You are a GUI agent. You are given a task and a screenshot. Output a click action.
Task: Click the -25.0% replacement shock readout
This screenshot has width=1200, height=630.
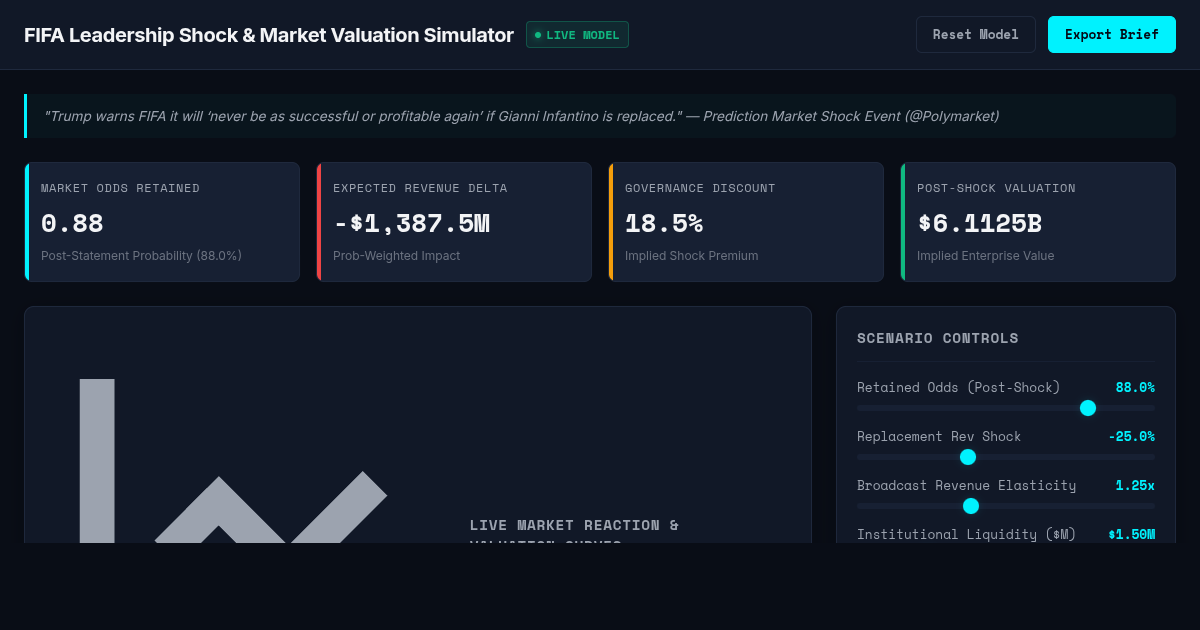pos(1131,436)
